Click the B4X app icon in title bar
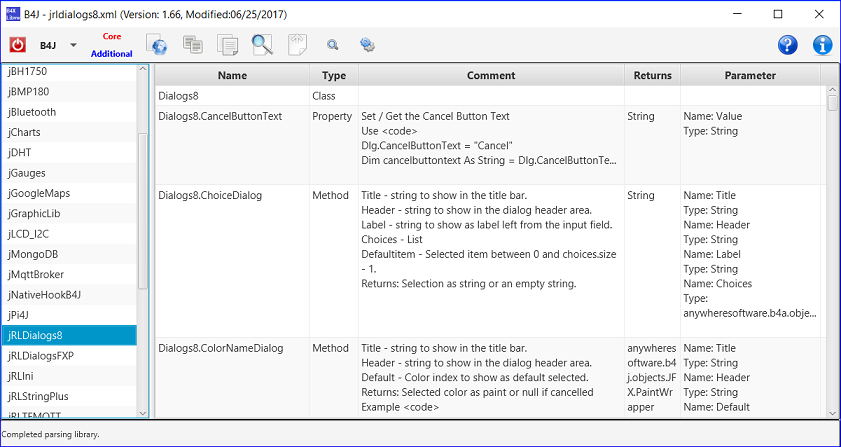The height and width of the screenshot is (447, 841). coord(12,14)
